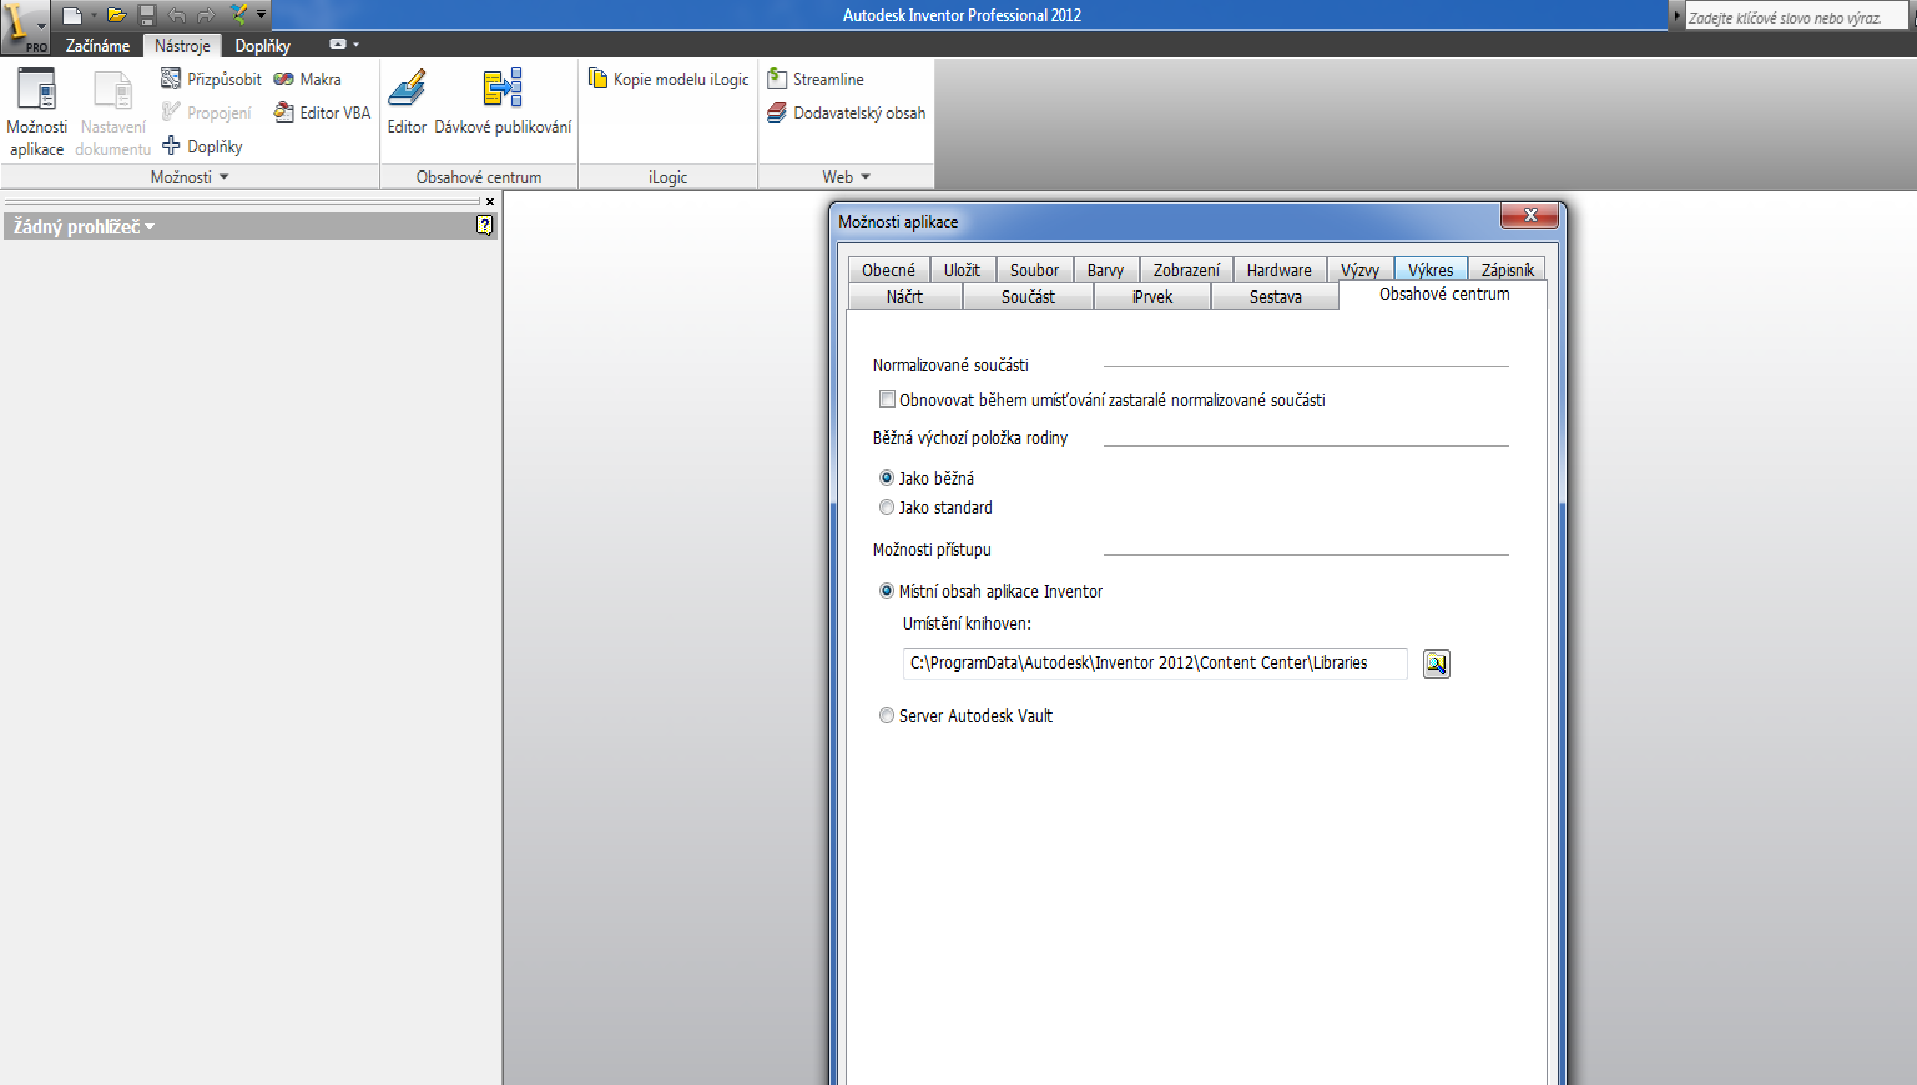Switch to the Hardware tab
1917x1085 pixels.
click(1278, 270)
